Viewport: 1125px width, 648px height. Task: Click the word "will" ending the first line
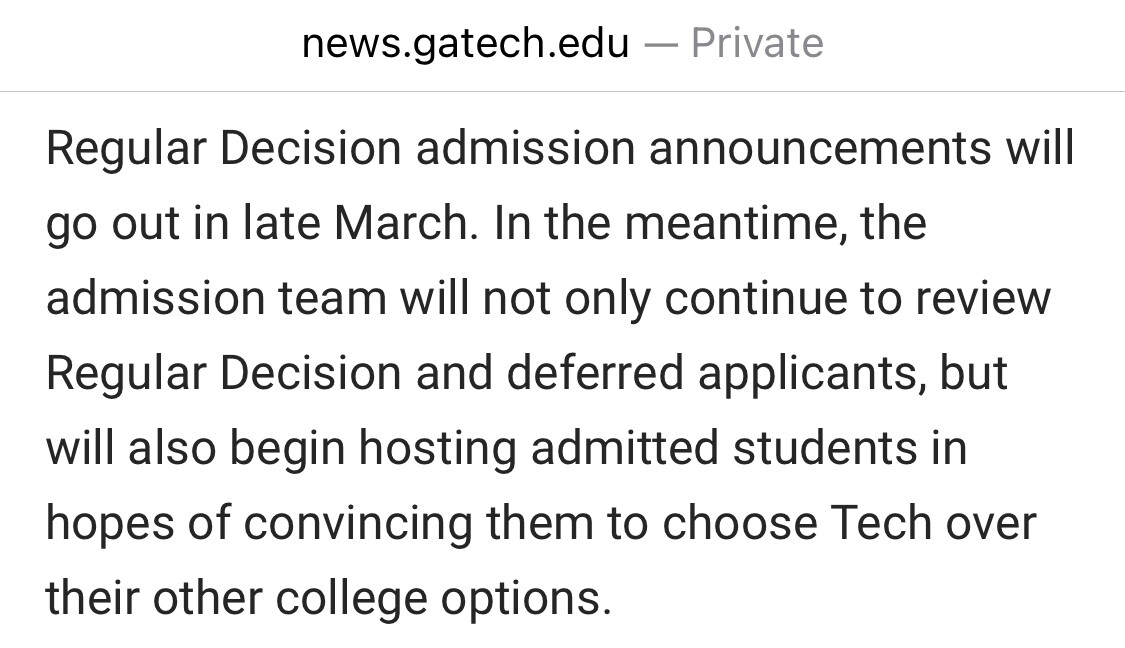1039,149
